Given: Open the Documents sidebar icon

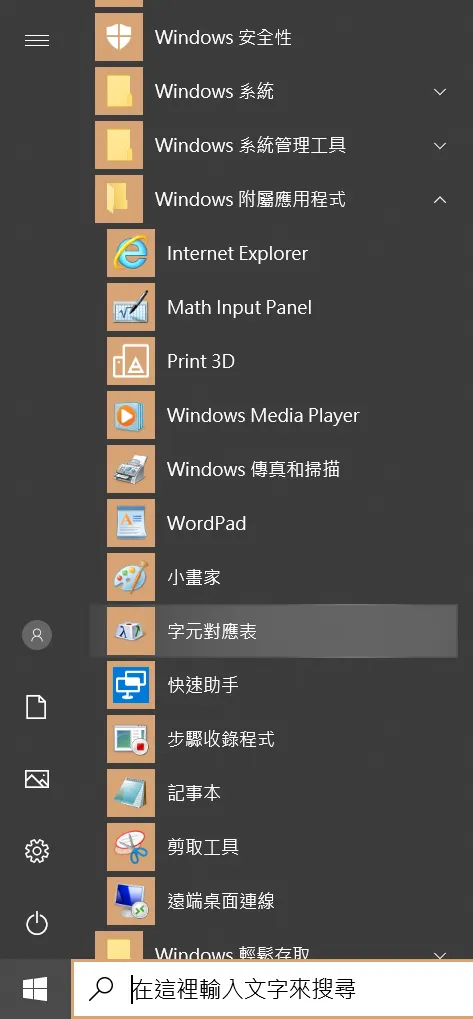Looking at the screenshot, I should click(x=36, y=706).
